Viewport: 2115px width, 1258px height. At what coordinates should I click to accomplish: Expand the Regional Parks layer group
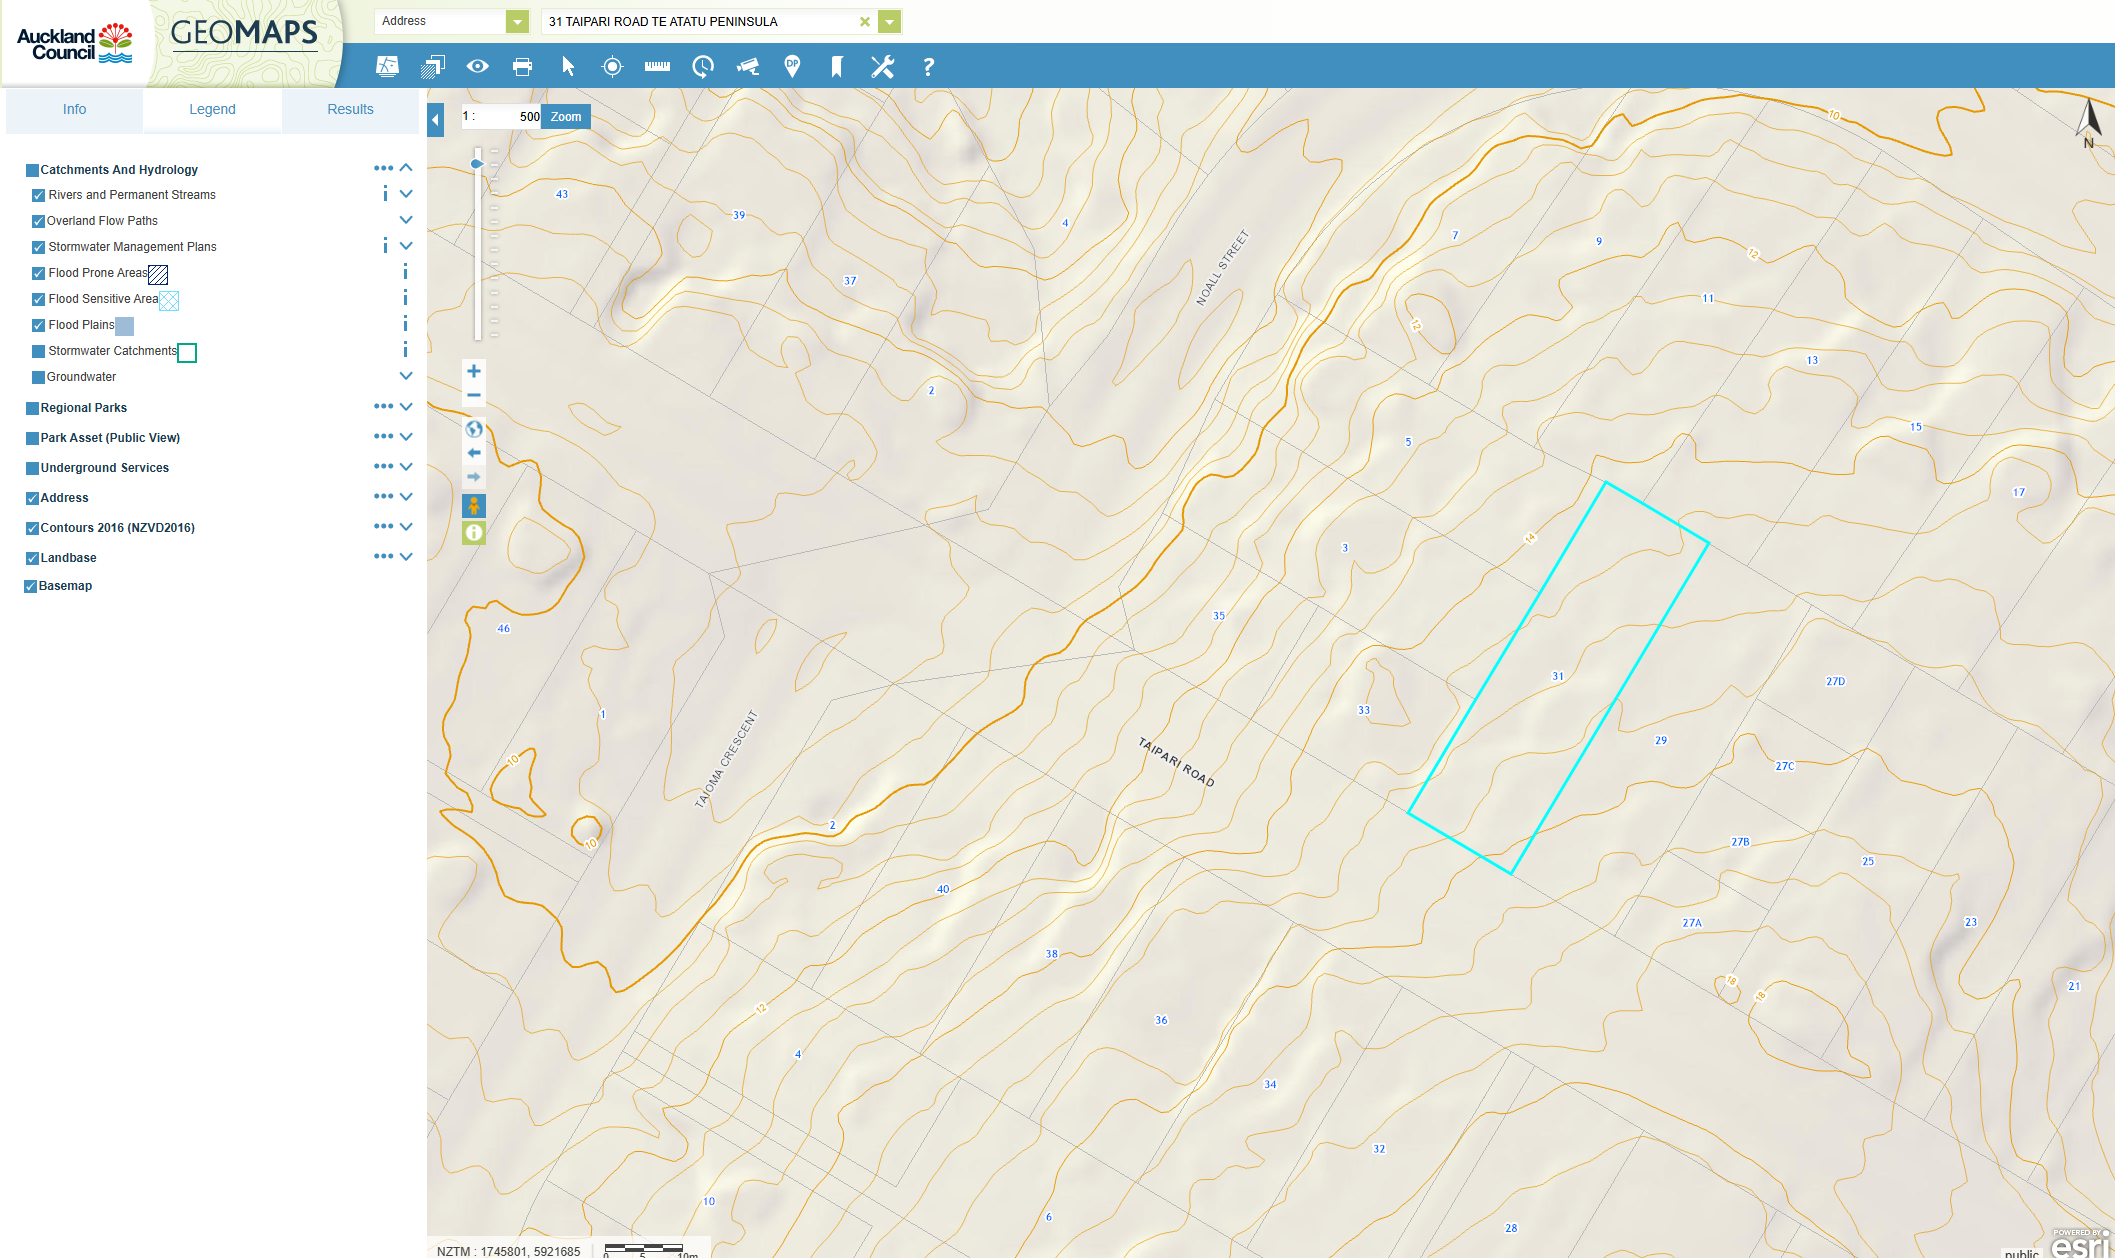pyautogui.click(x=406, y=407)
